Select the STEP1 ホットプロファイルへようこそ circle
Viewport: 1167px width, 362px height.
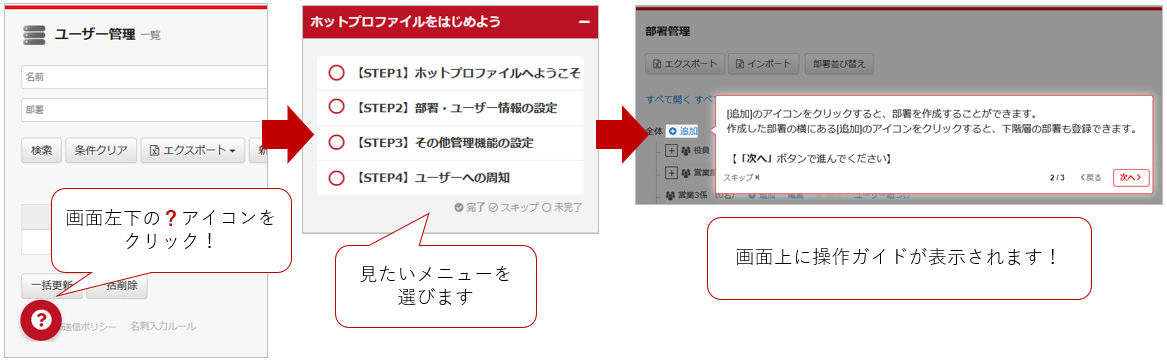pyautogui.click(x=336, y=73)
